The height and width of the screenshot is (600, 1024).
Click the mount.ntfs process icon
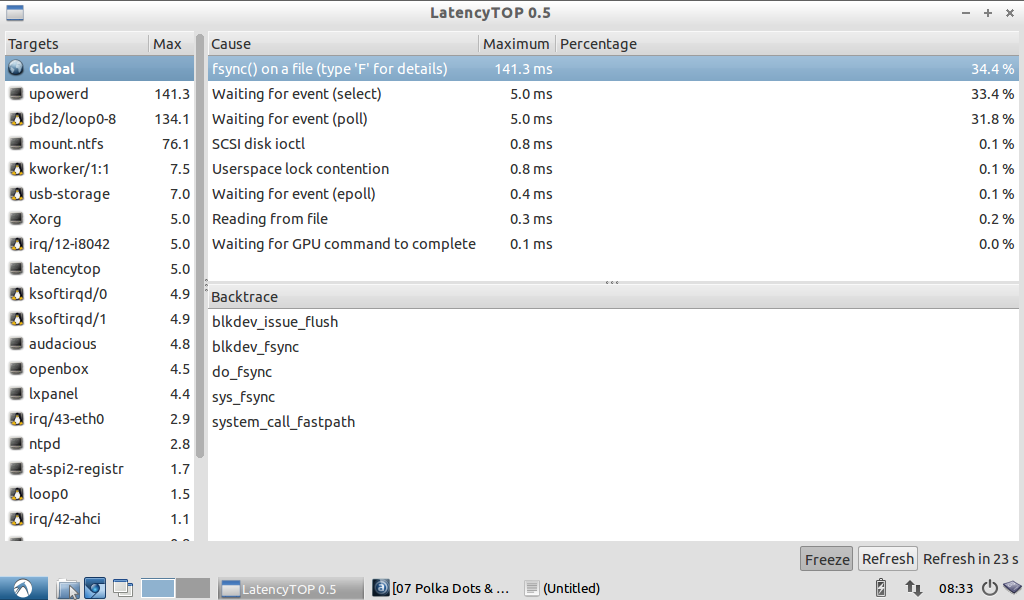pos(16,144)
